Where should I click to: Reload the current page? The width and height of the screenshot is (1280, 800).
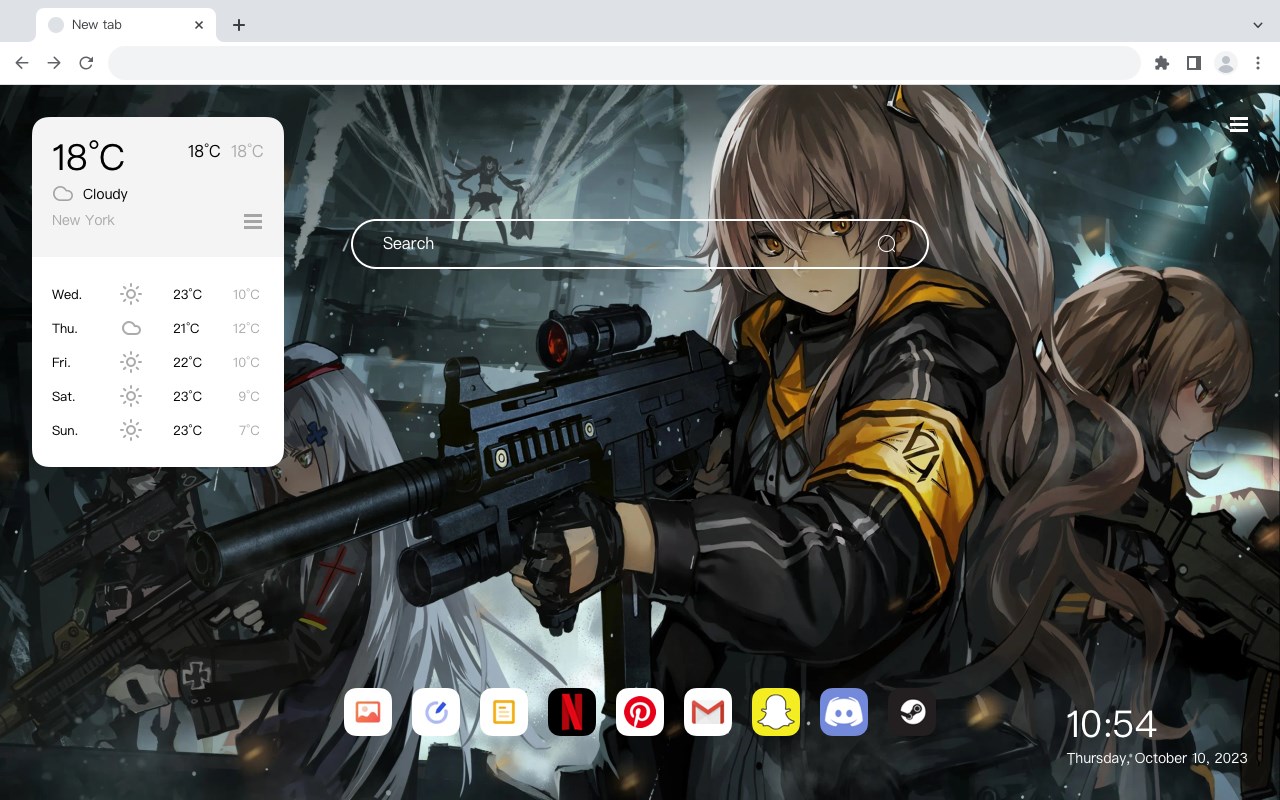(x=86, y=63)
